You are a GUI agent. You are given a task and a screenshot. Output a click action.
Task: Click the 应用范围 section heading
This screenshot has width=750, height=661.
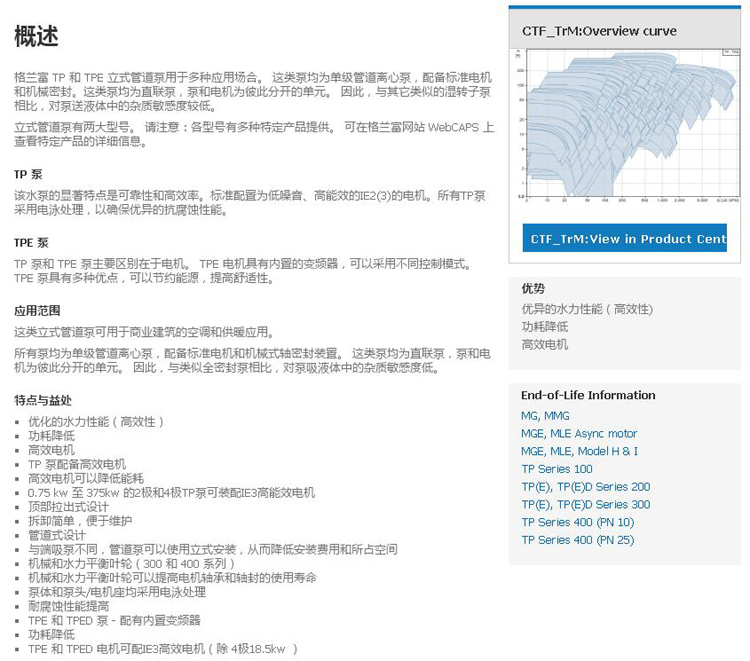pos(37,310)
